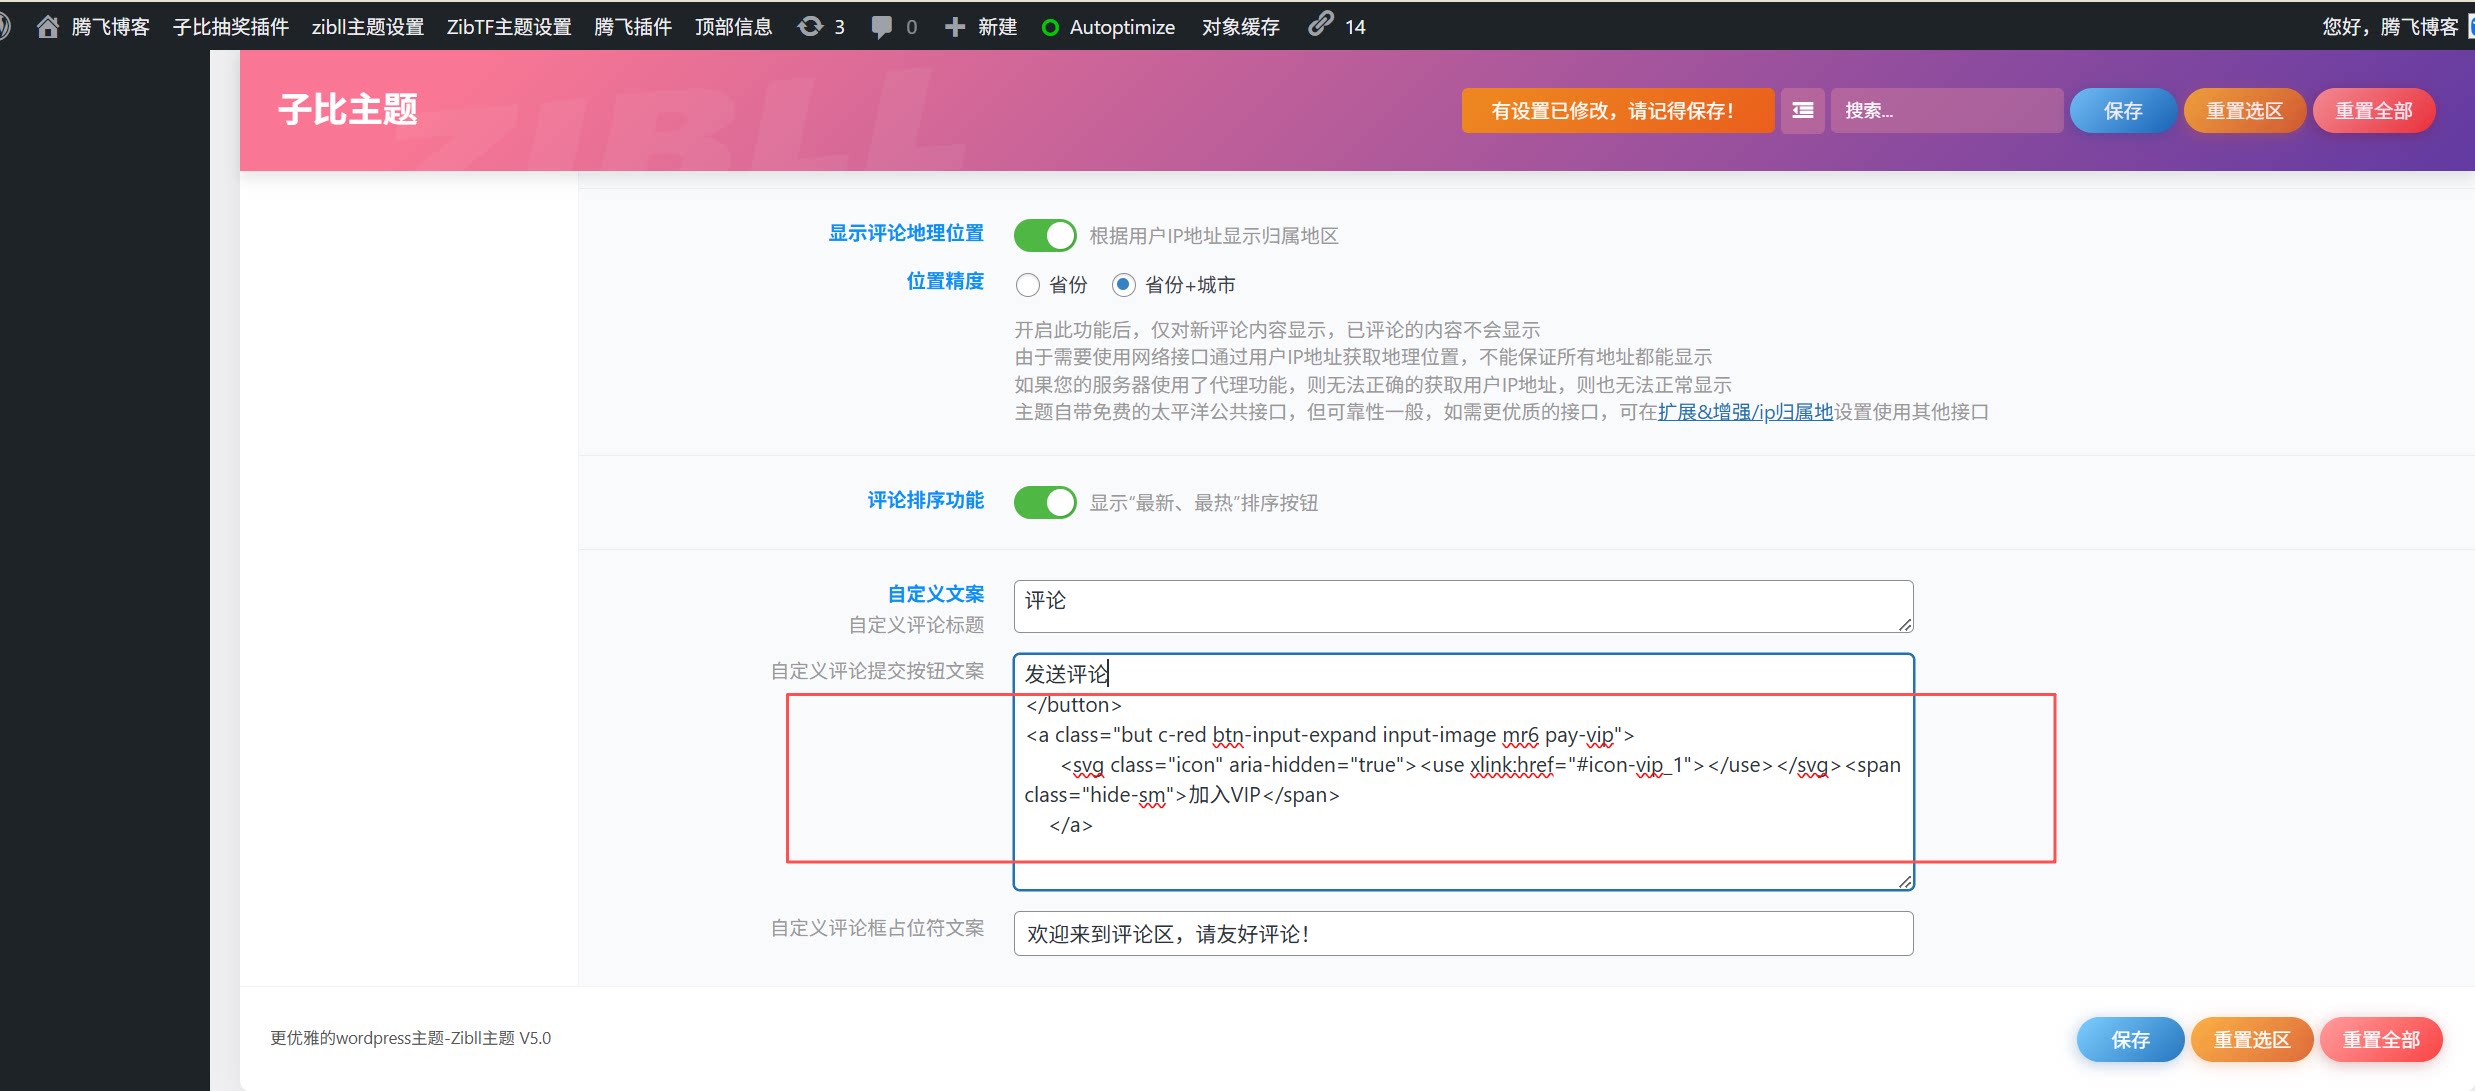Open the 顶部信息 menu item
2475x1091 pixels.
(733, 27)
